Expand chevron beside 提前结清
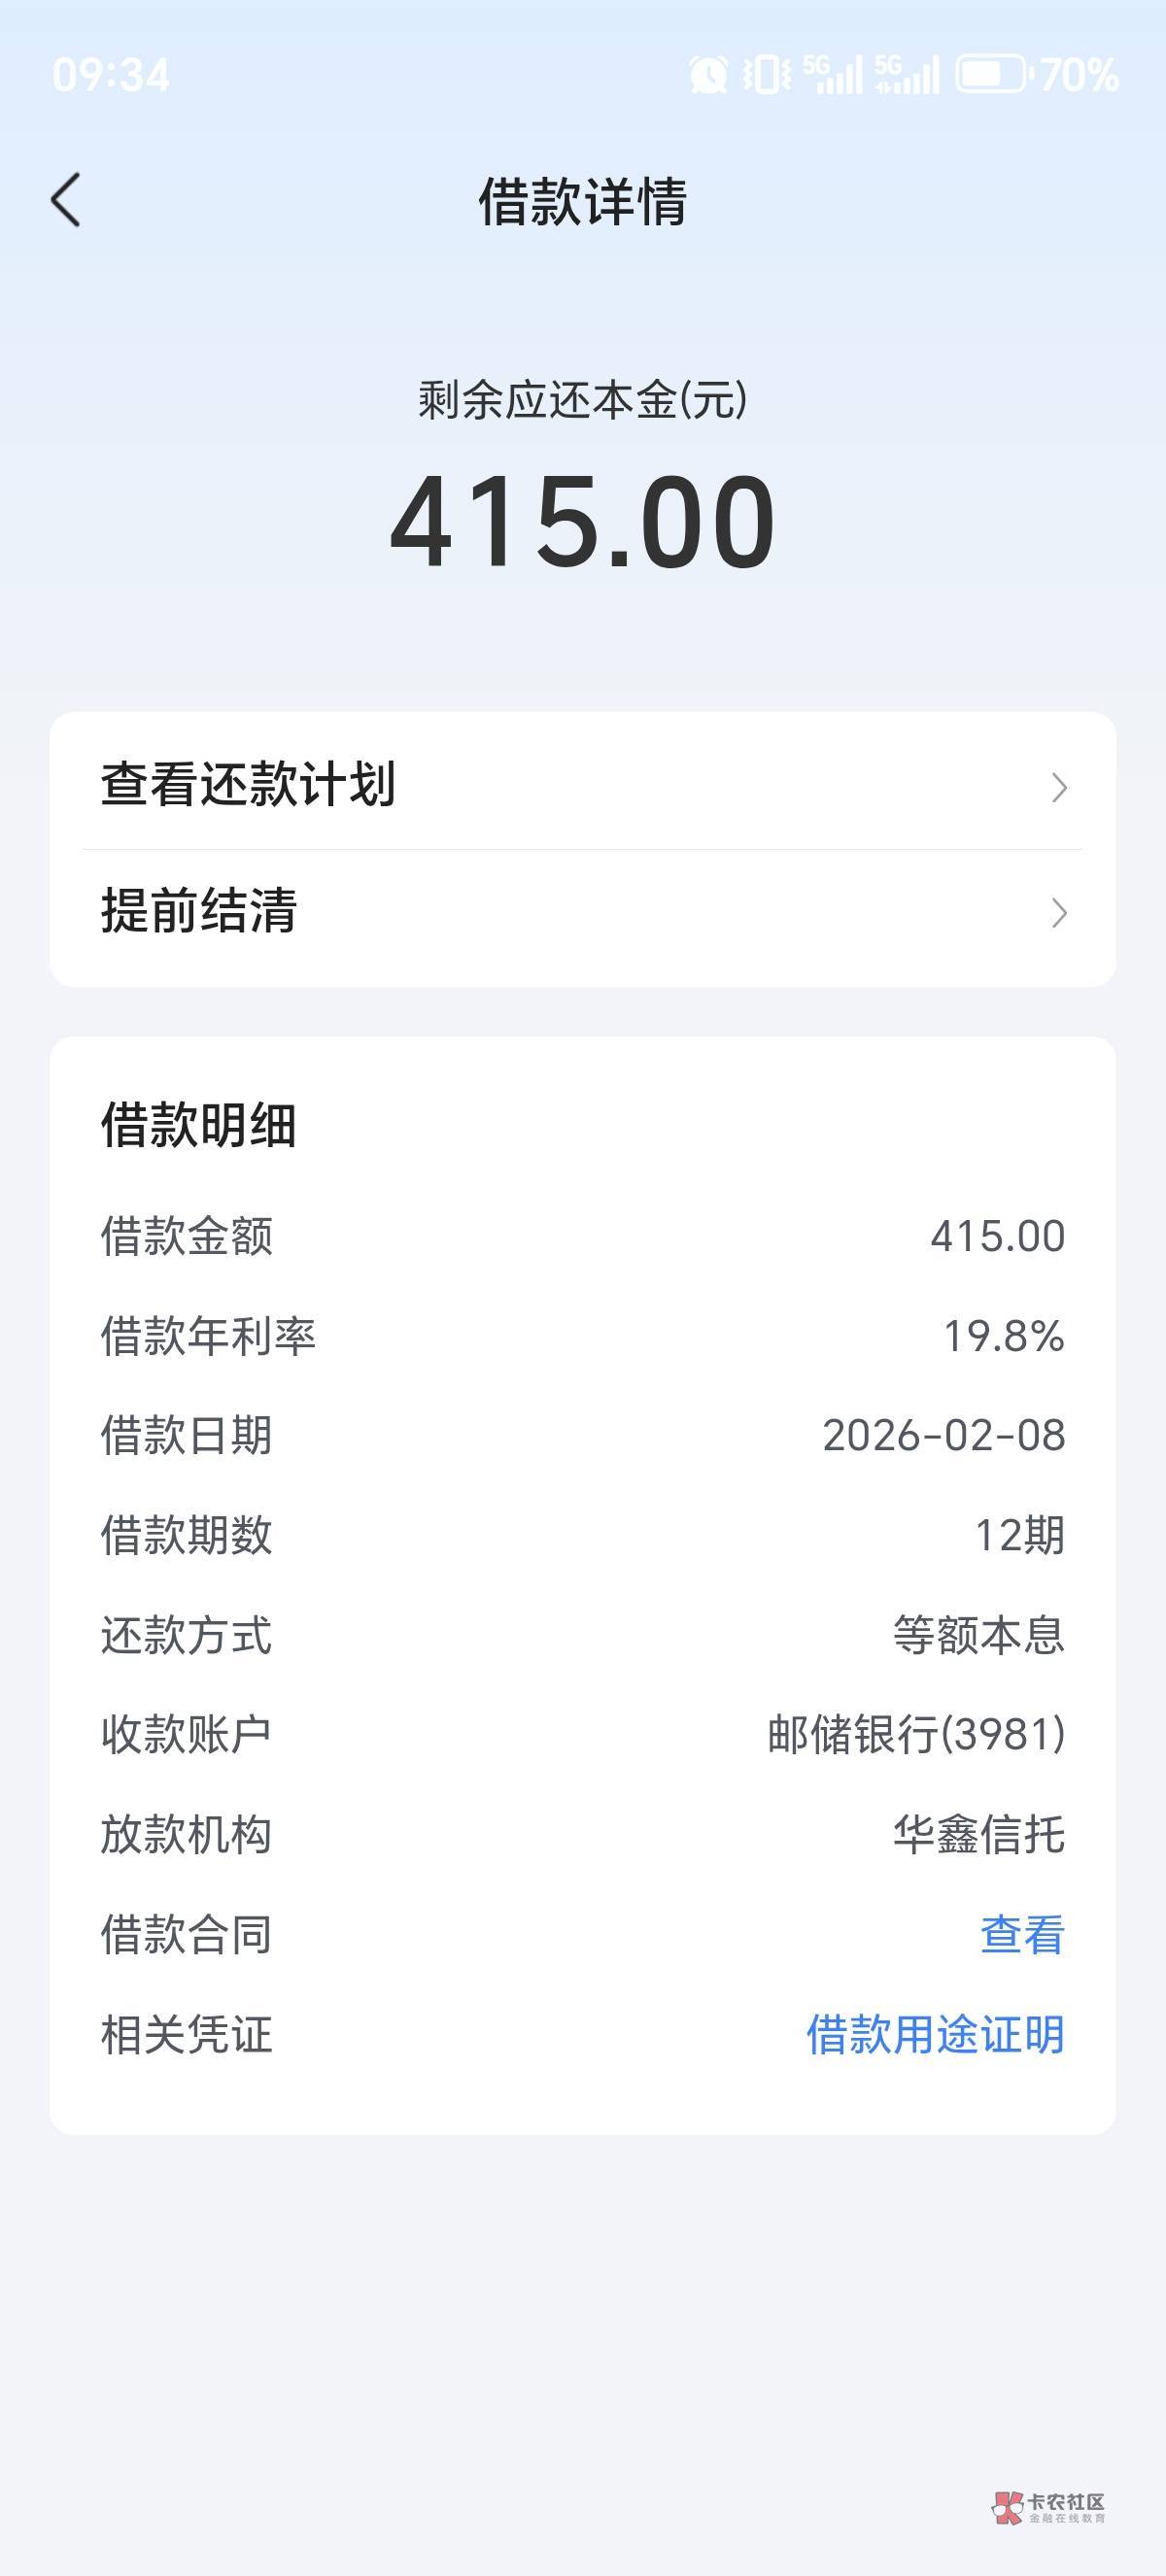Image resolution: width=1166 pixels, height=2576 pixels. (x=1059, y=912)
